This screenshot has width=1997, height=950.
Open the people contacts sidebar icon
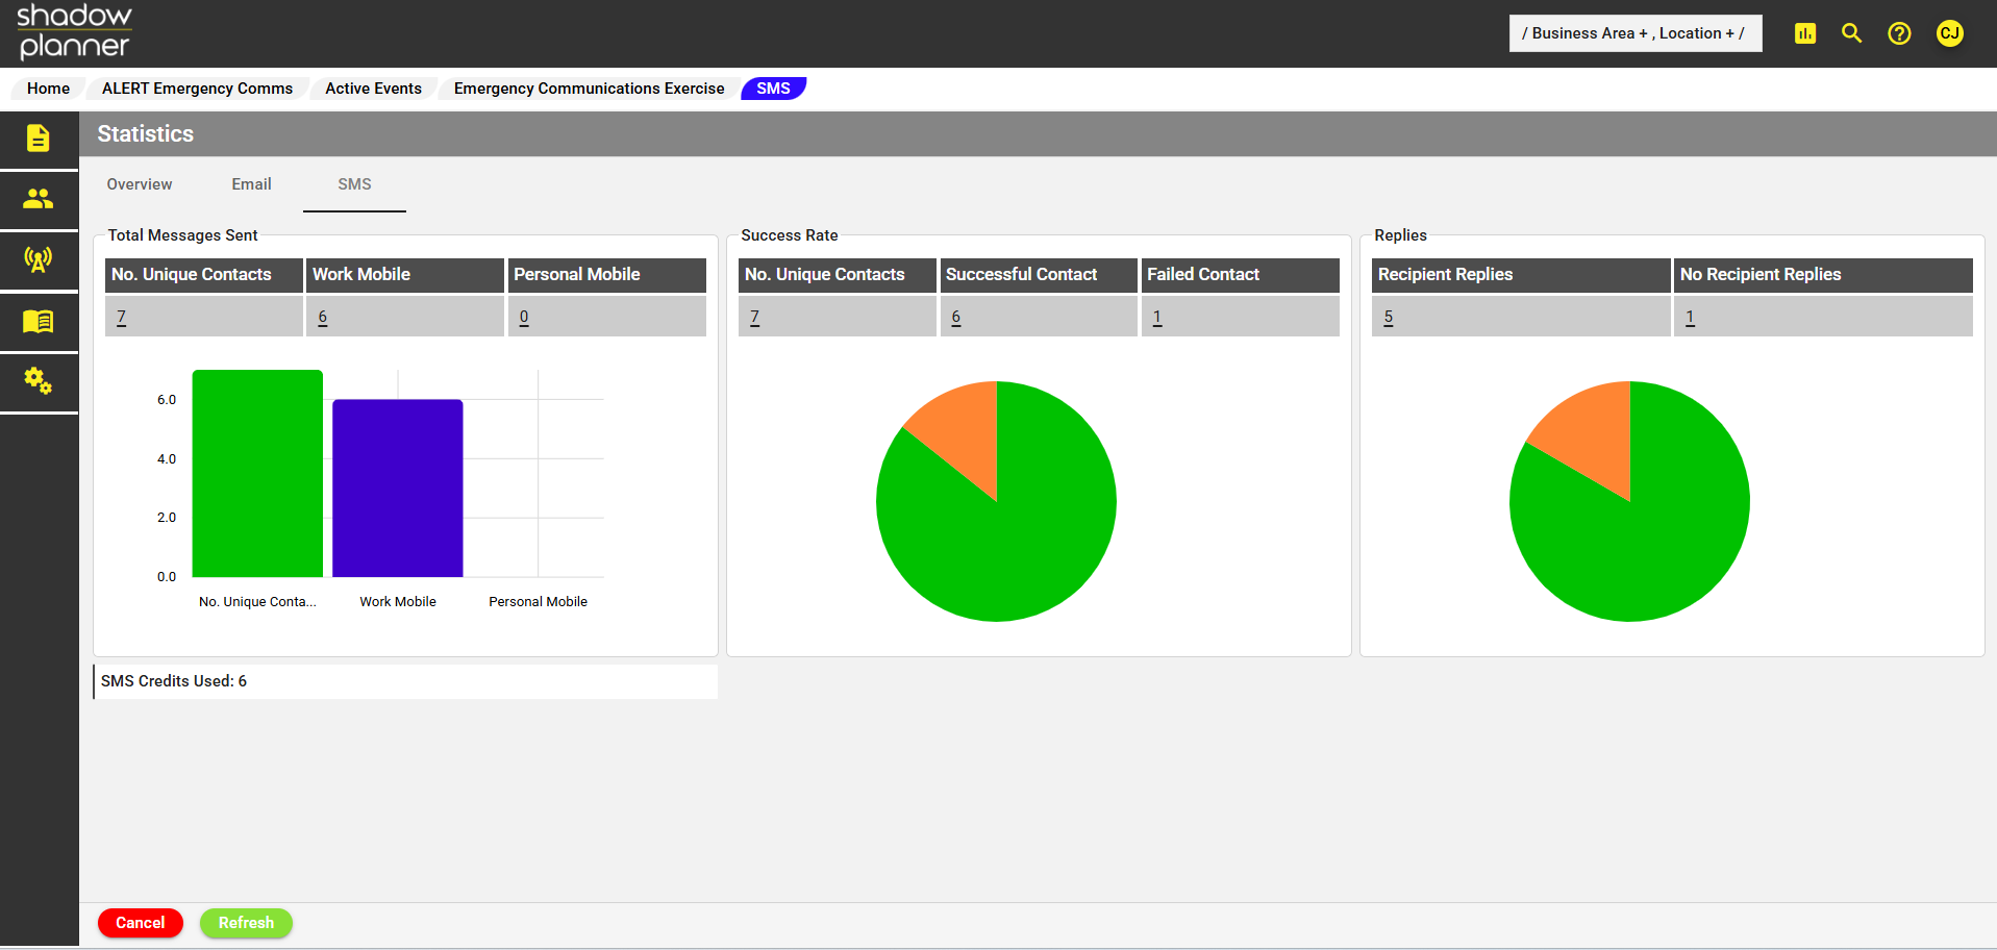38,199
